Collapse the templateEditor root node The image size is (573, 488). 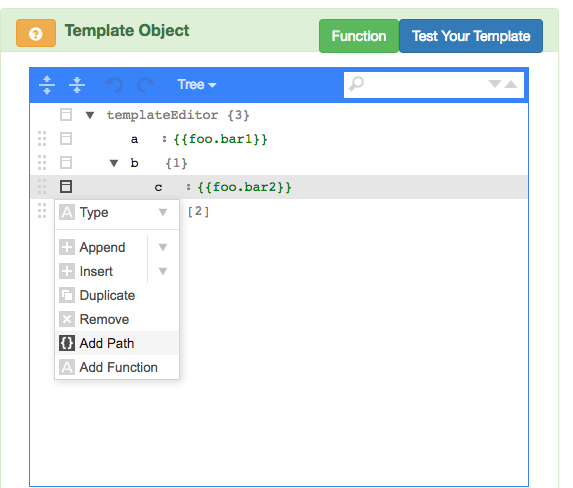coord(90,116)
